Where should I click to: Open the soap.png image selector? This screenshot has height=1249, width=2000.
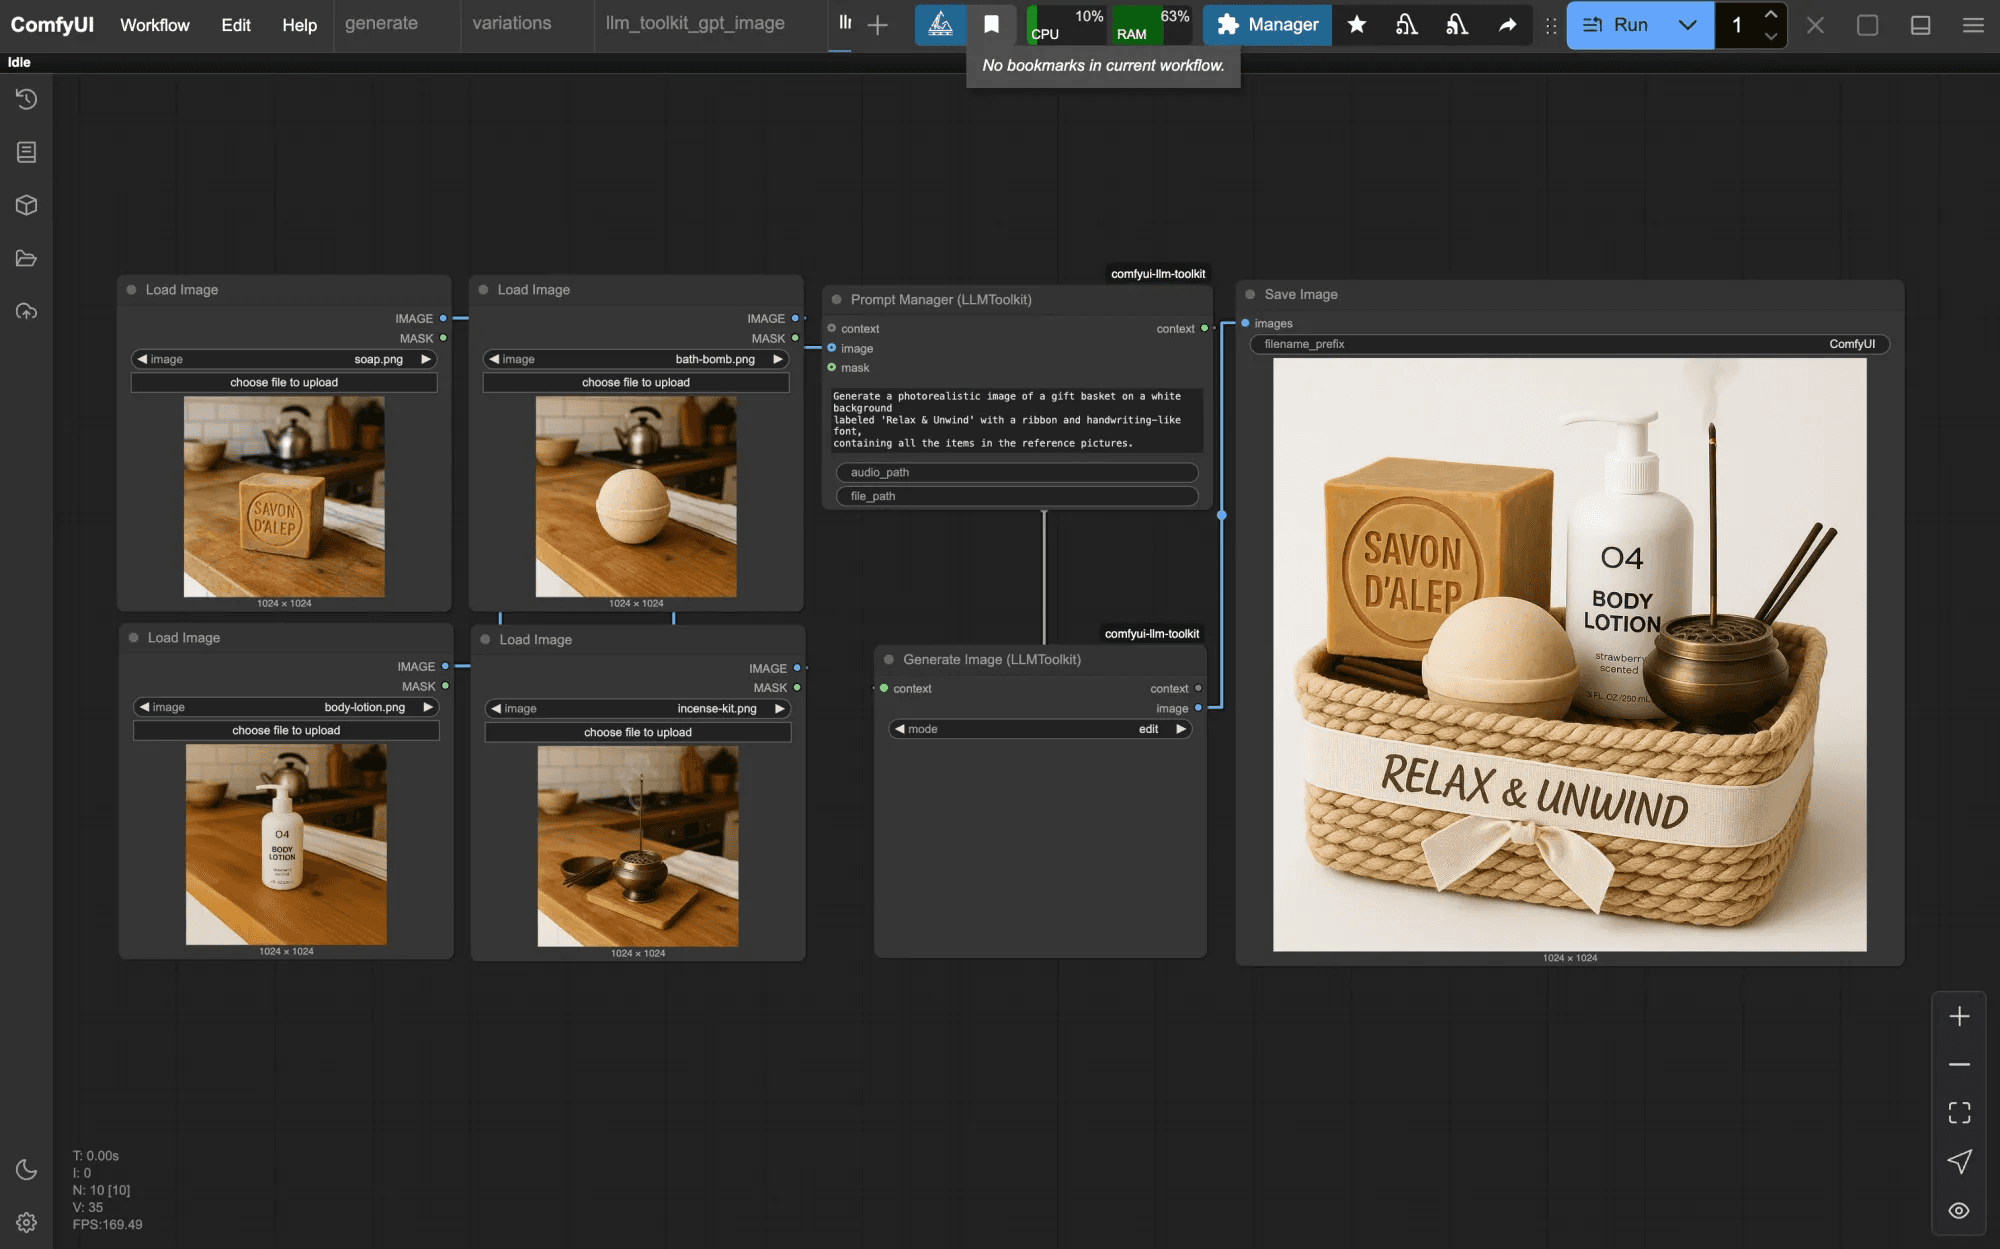tap(284, 359)
